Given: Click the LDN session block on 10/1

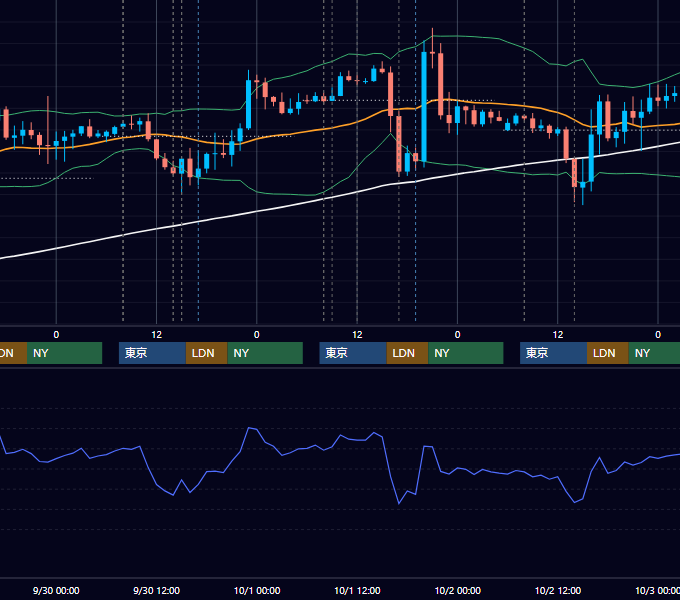Looking at the screenshot, I should tap(407, 353).
